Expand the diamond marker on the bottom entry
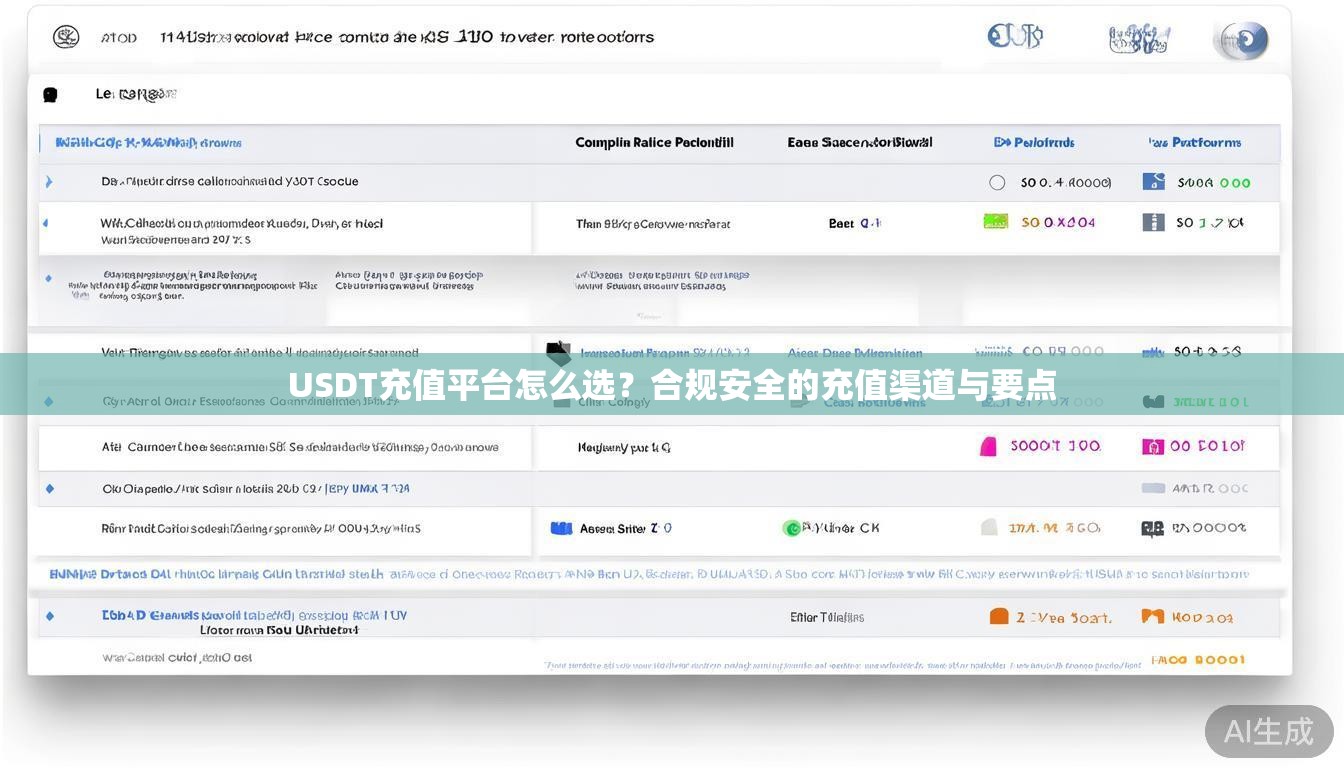The image size is (1344, 768). coord(48,615)
